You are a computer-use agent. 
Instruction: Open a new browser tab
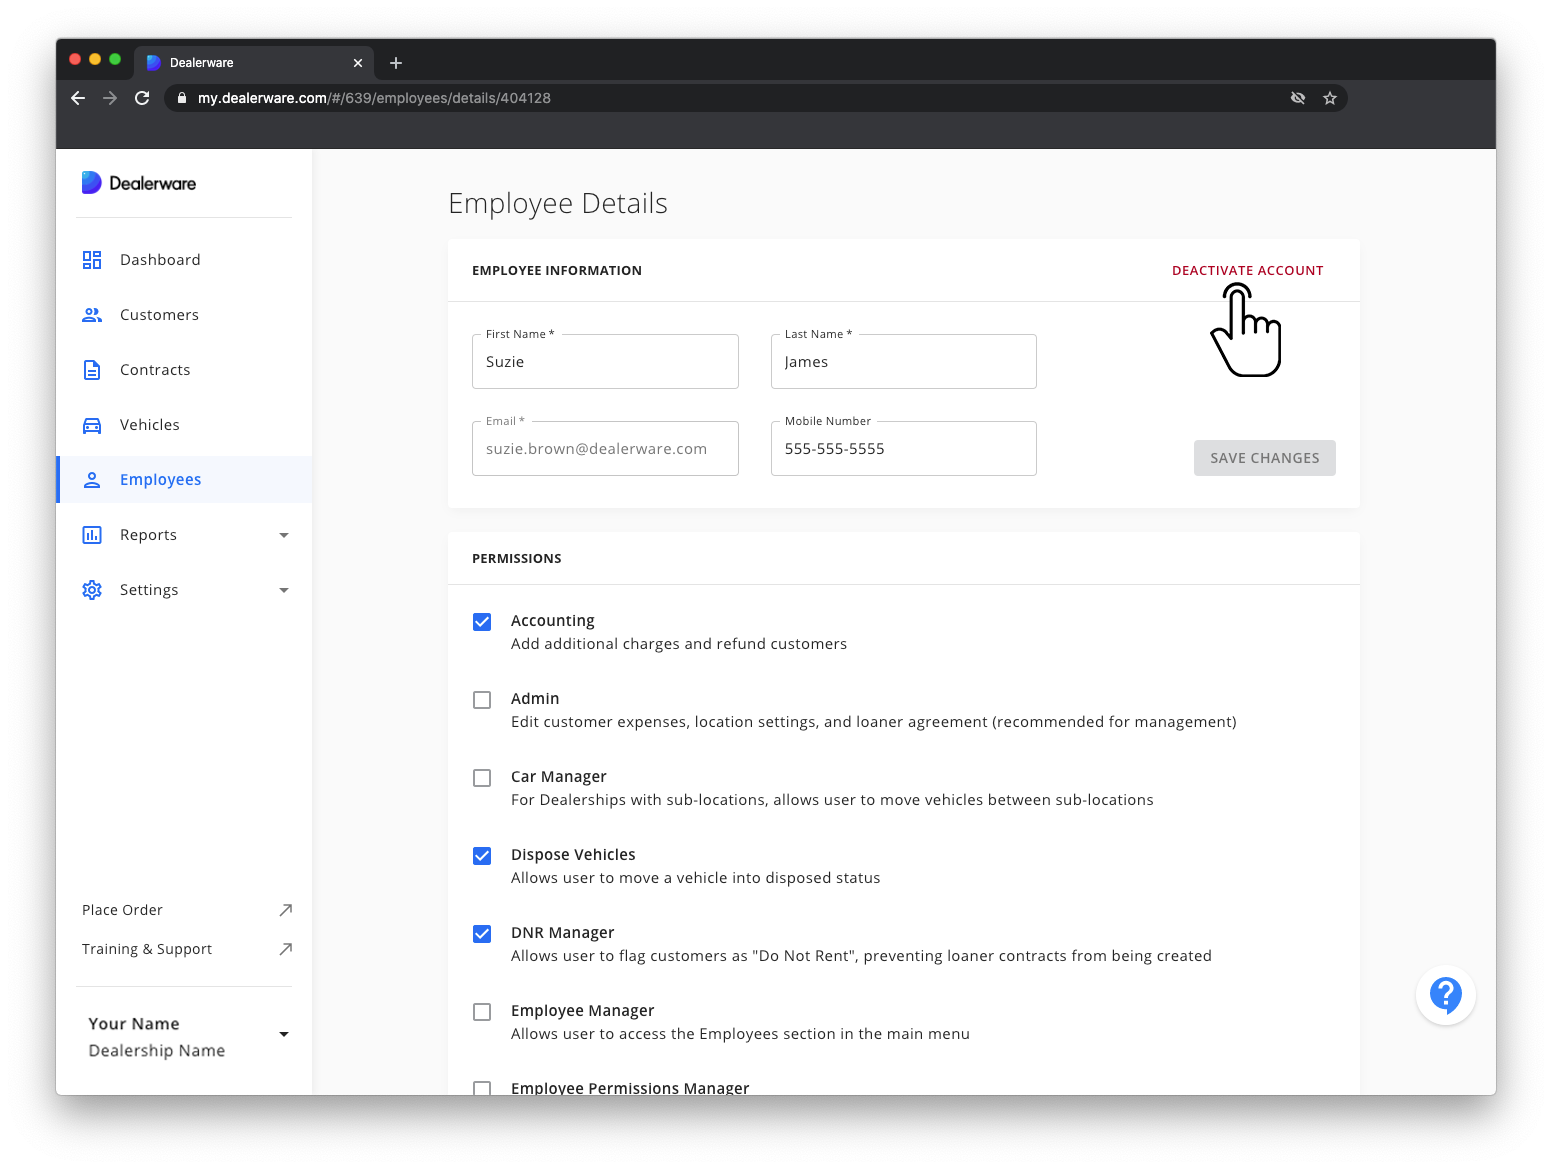click(x=395, y=62)
